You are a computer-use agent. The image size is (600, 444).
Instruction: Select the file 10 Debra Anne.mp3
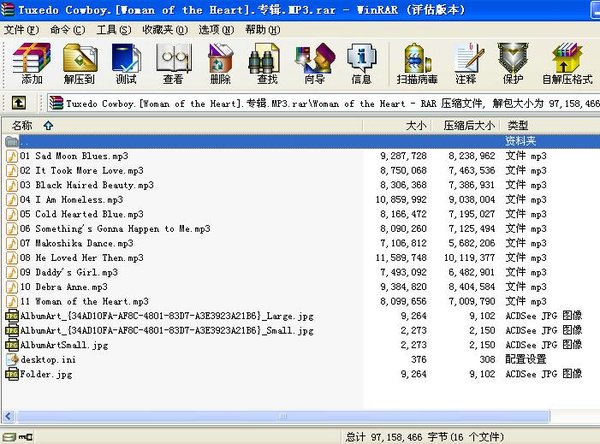pyautogui.click(x=64, y=287)
